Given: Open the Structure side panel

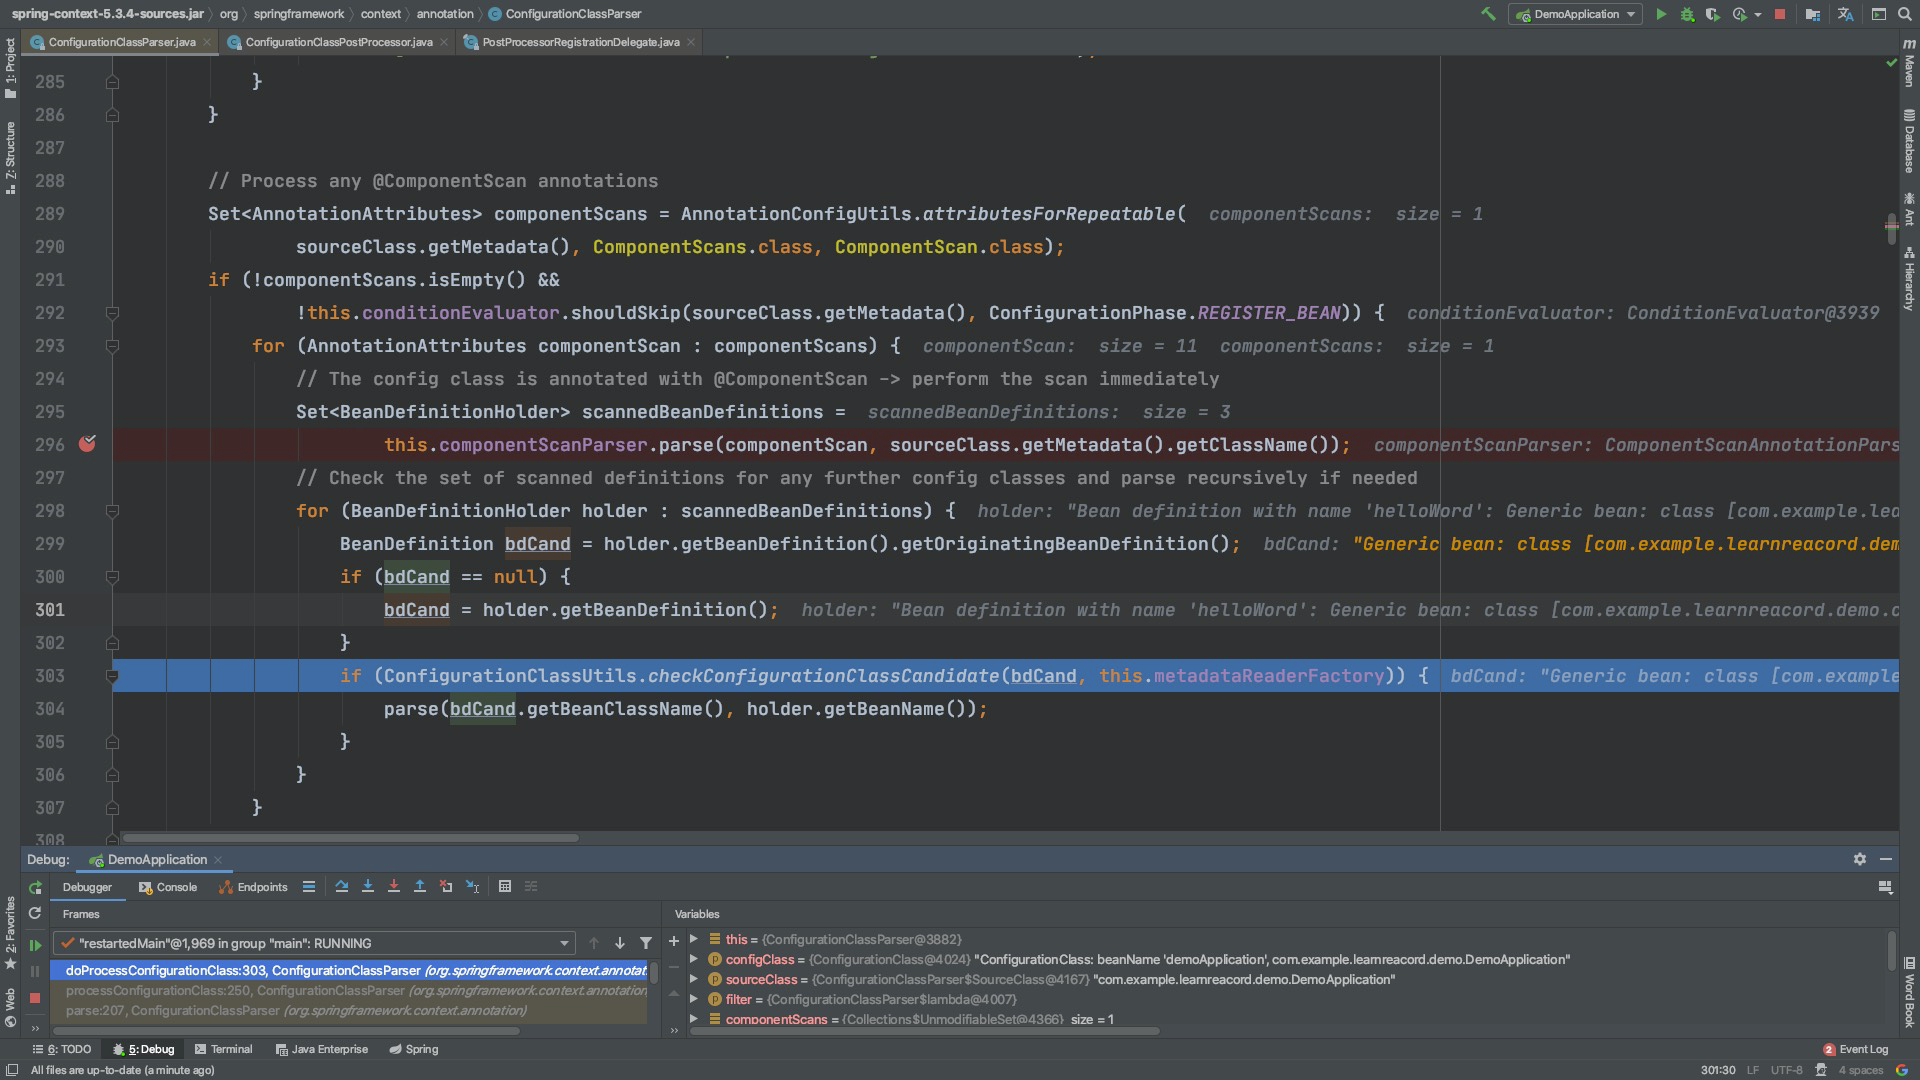Looking at the screenshot, I should tap(10, 157).
